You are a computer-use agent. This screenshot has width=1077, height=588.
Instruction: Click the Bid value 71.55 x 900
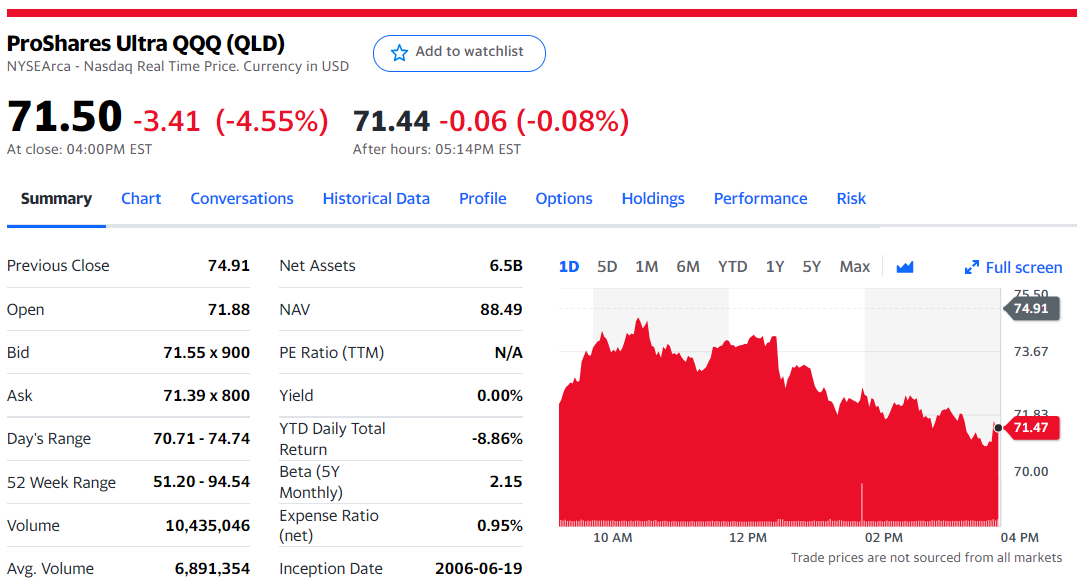(x=207, y=352)
